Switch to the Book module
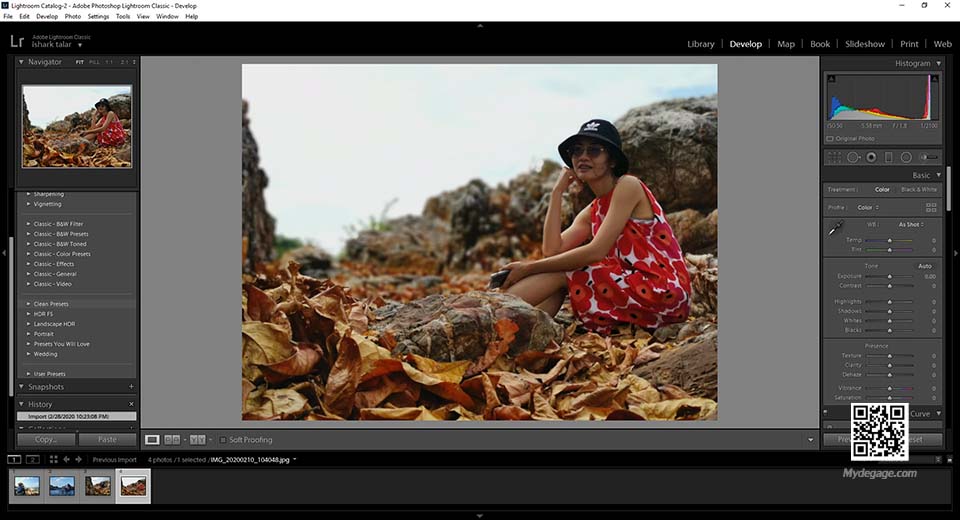This screenshot has width=960, height=520. coord(820,44)
